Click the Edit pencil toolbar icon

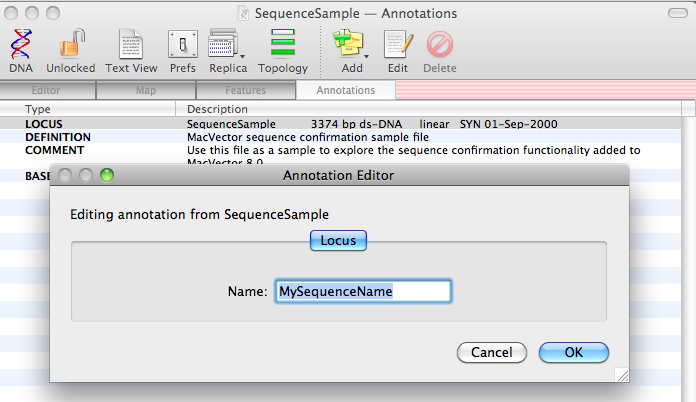tap(398, 44)
